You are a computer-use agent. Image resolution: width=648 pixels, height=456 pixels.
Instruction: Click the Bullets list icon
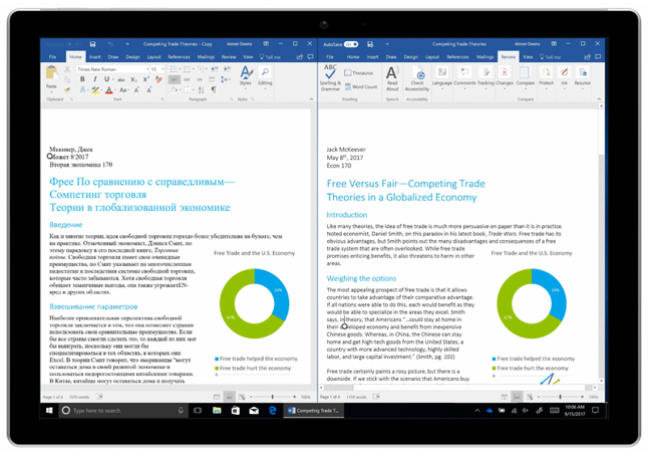[x=174, y=69]
